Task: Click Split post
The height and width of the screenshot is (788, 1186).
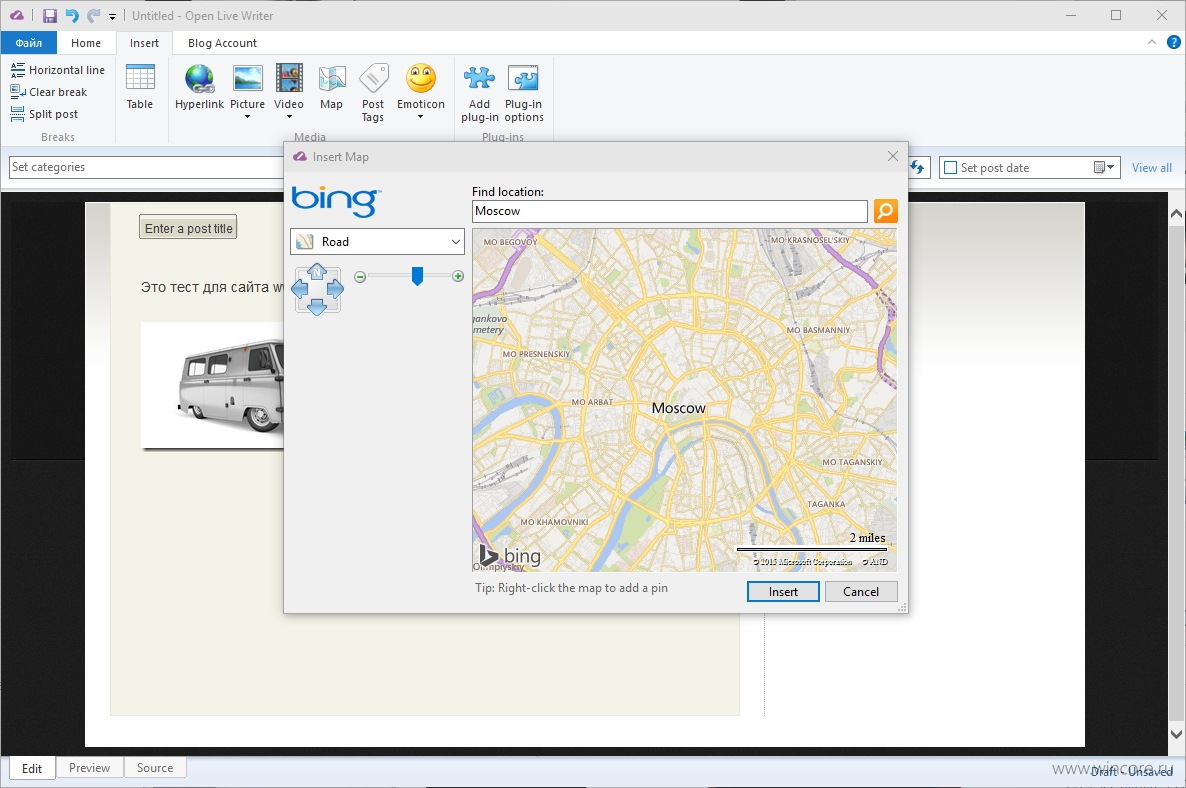Action: click(45, 114)
